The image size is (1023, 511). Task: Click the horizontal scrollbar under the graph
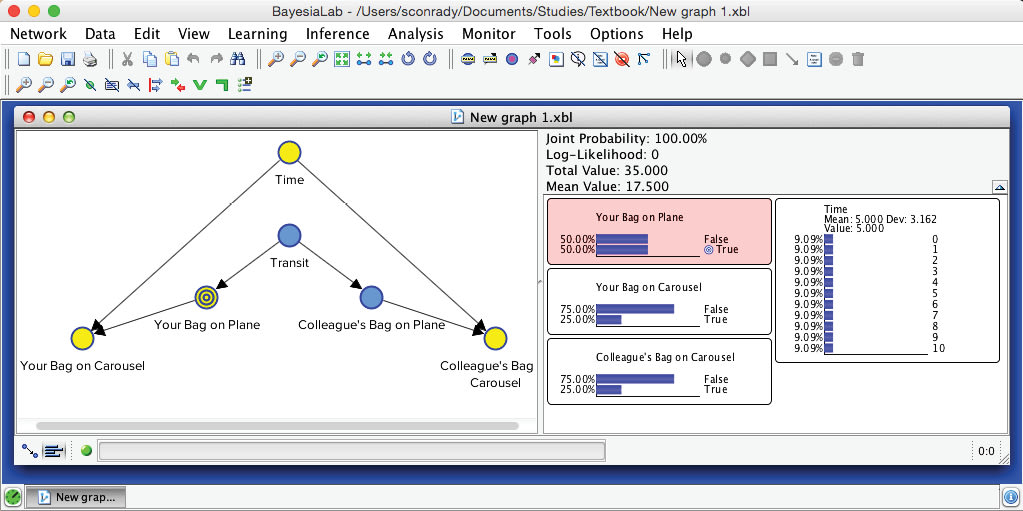point(277,426)
